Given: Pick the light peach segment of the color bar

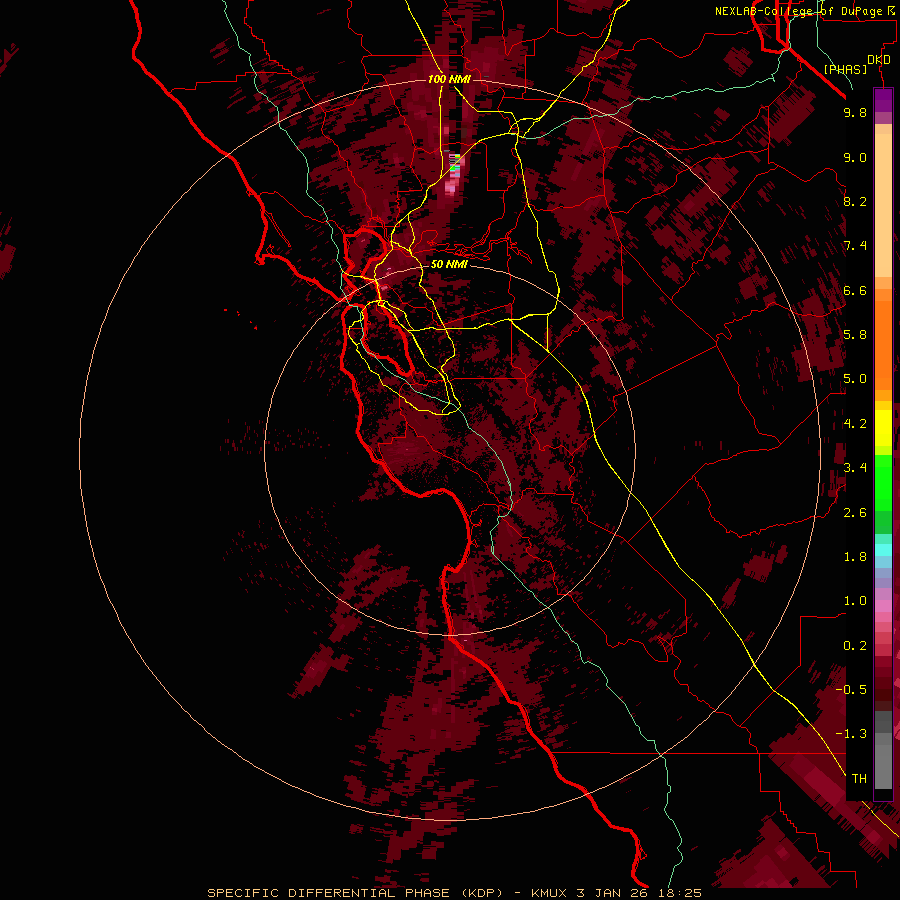Looking at the screenshot, I should [883, 205].
